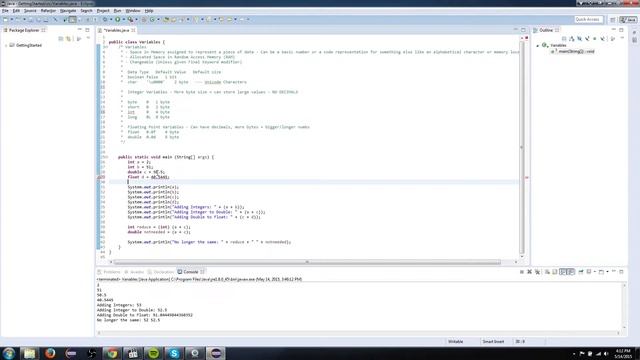640x360 pixels.
Task: Open Spotify from the Windows taskbar
Action: [x=153, y=353]
